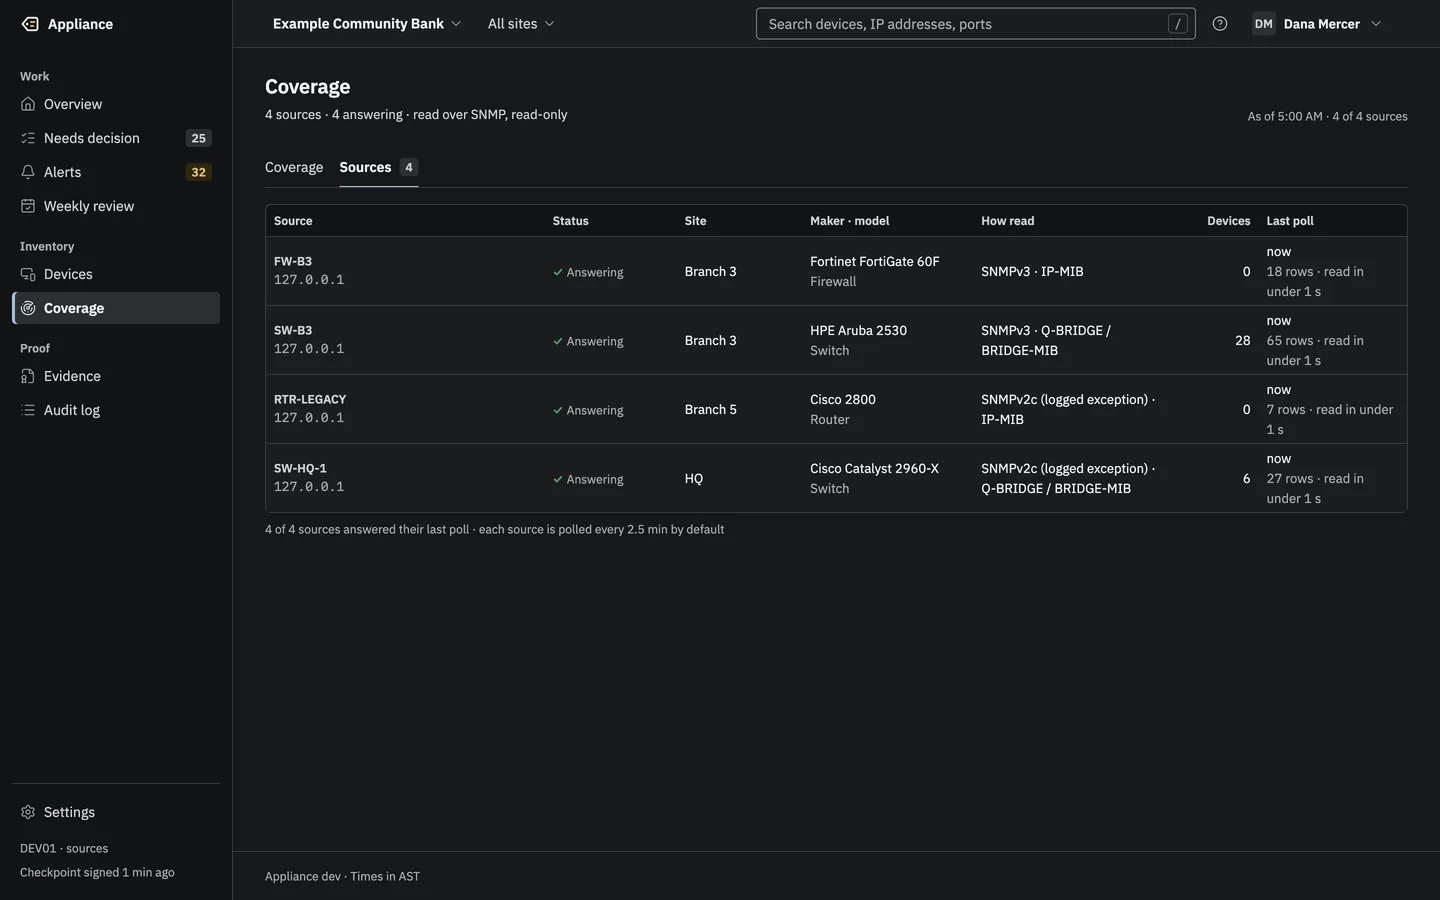This screenshot has width=1440, height=900.
Task: Open help via question mark icon
Action: pyautogui.click(x=1220, y=24)
